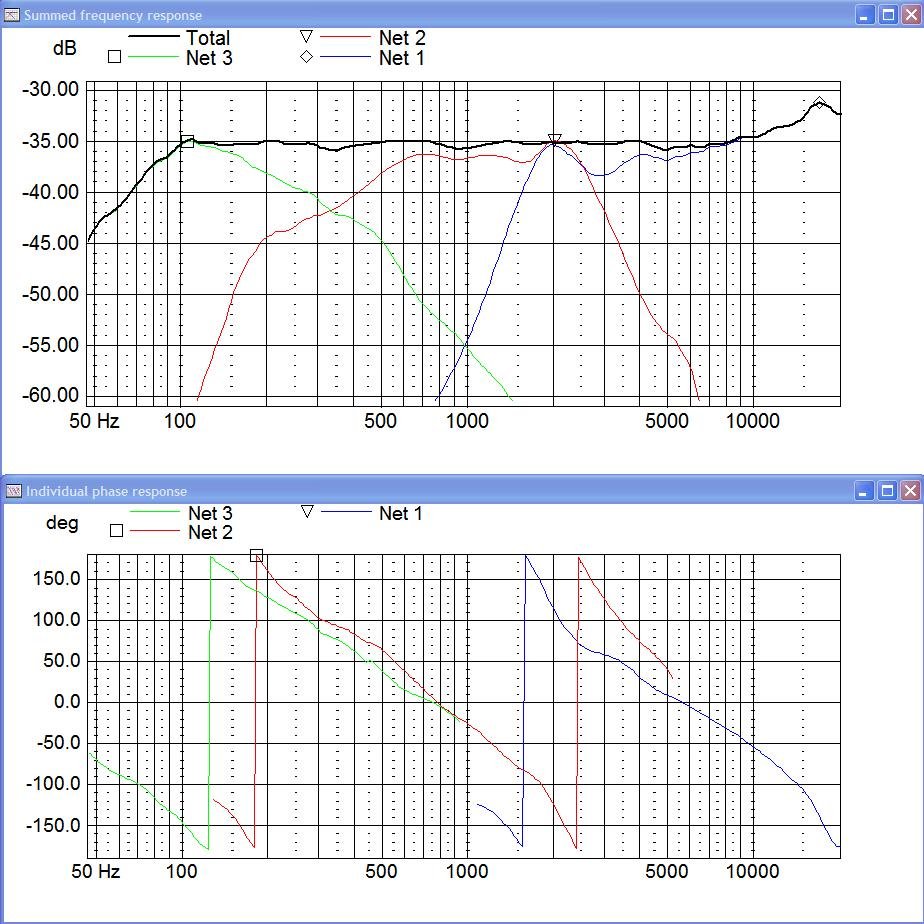Click the Individual phase response title bar icon

(13, 491)
